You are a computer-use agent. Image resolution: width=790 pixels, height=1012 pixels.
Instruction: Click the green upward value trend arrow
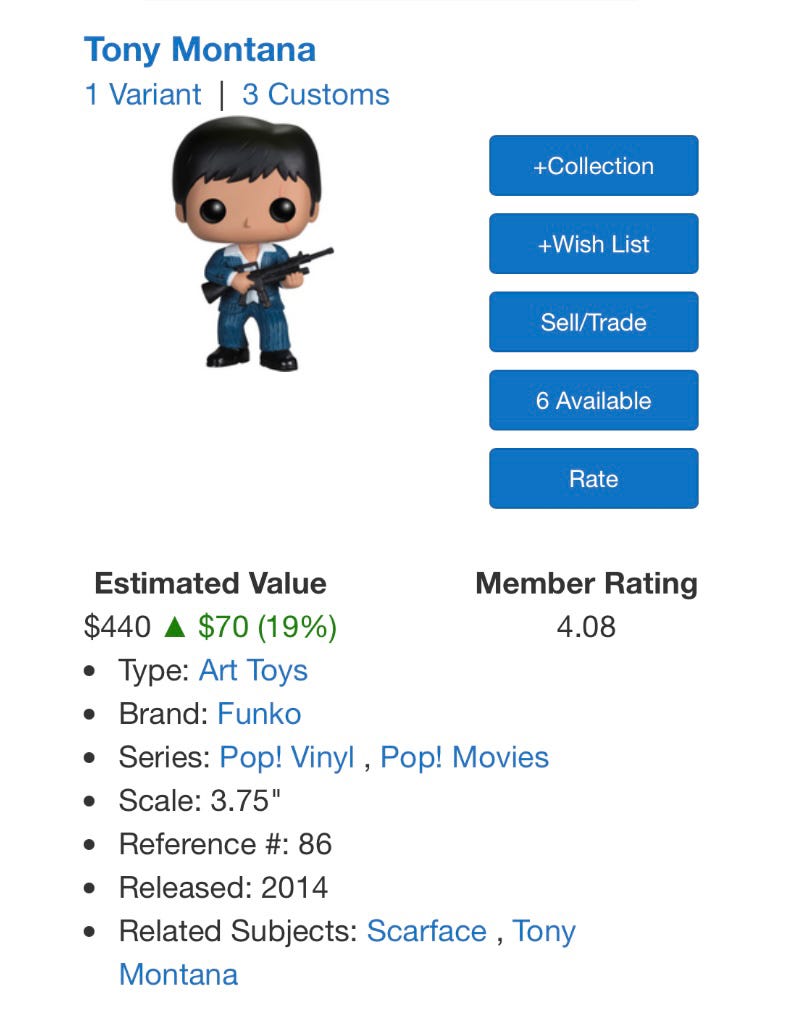click(x=175, y=627)
